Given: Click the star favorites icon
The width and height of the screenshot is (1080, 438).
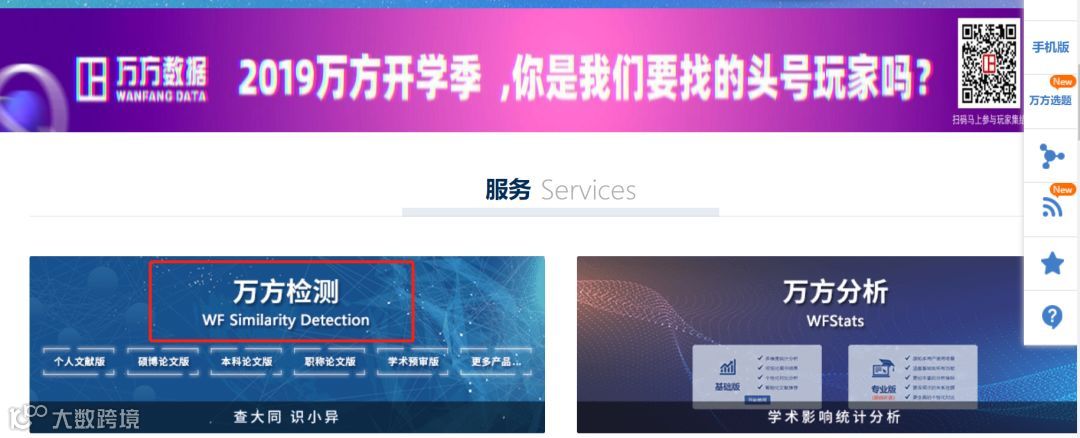Looking at the screenshot, I should (x=1052, y=263).
